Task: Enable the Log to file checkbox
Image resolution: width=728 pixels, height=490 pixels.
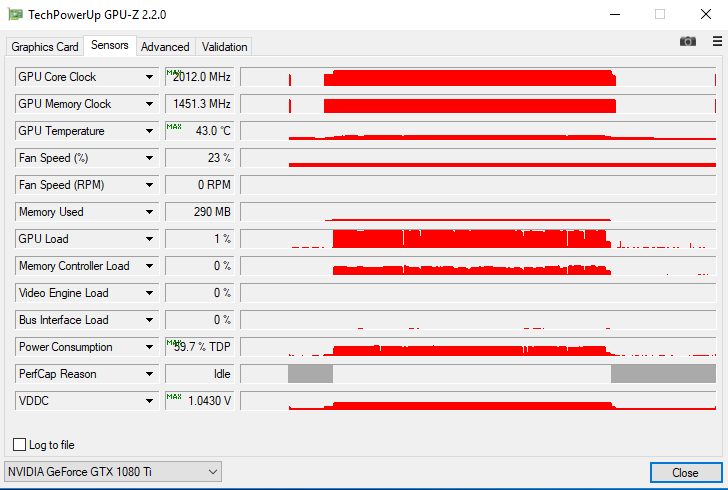Action: pyautogui.click(x=20, y=444)
